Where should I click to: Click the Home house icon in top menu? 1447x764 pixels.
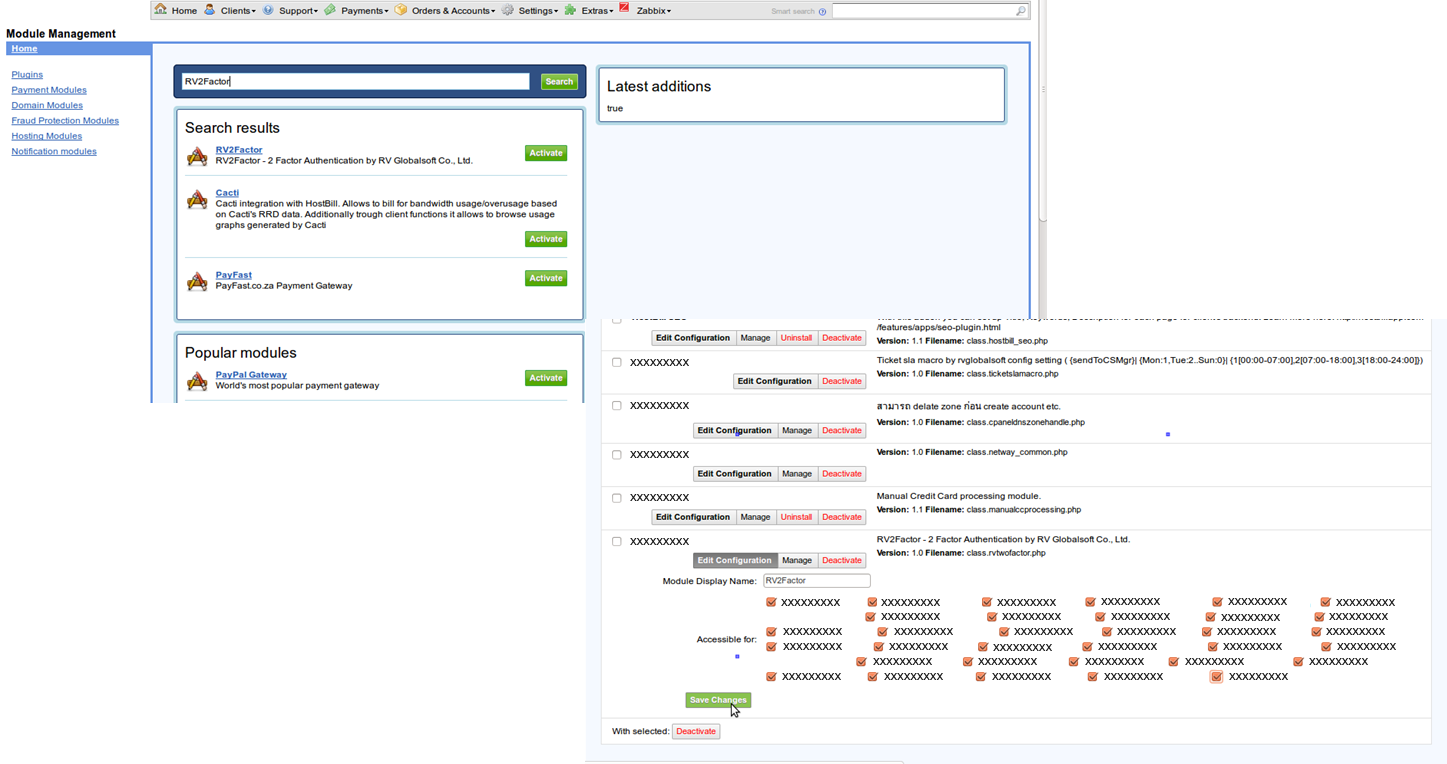click(161, 10)
